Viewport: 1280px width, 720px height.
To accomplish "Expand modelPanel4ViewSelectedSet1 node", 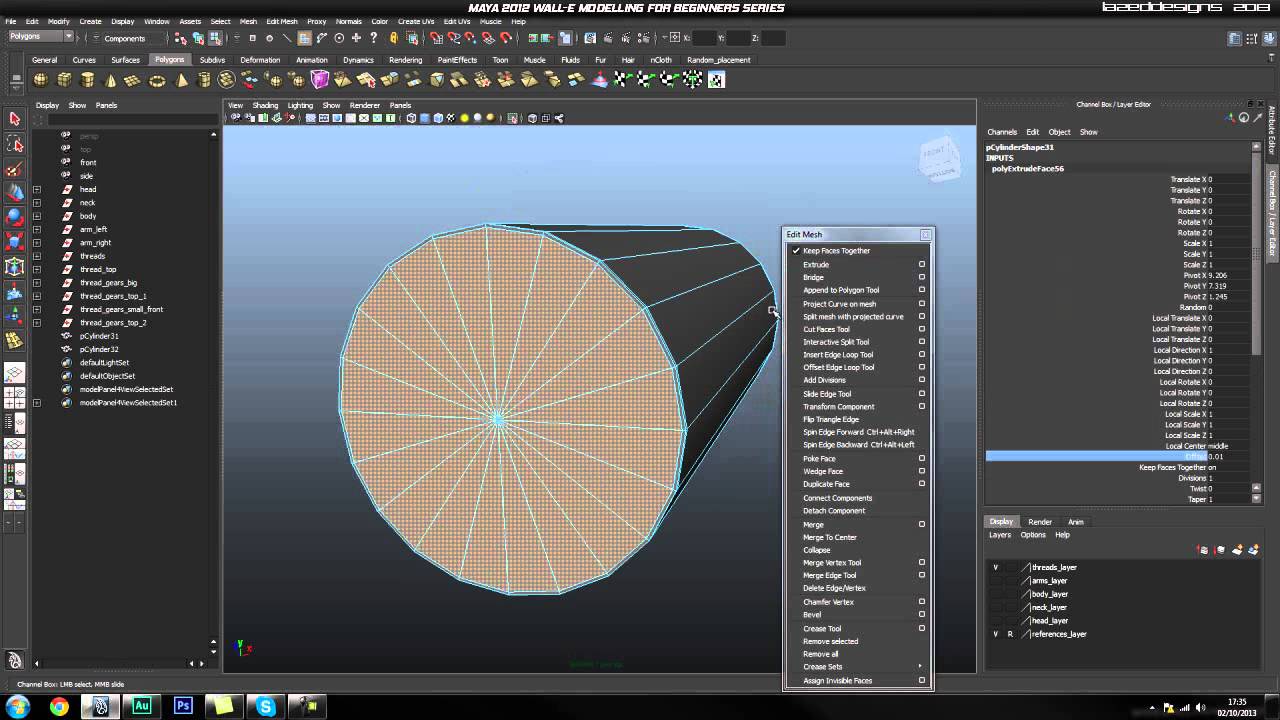I will coord(37,403).
